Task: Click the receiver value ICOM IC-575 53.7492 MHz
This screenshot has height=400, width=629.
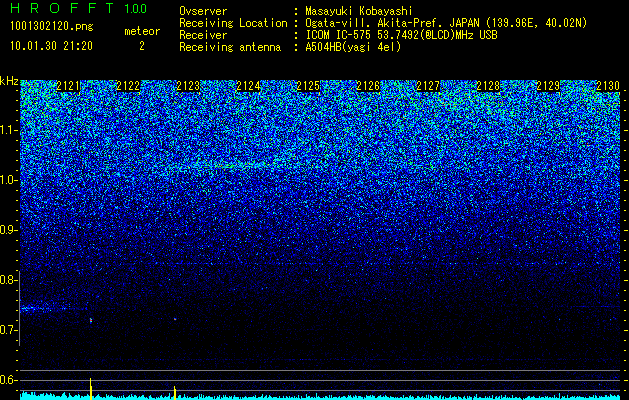Action: [x=401, y=35]
